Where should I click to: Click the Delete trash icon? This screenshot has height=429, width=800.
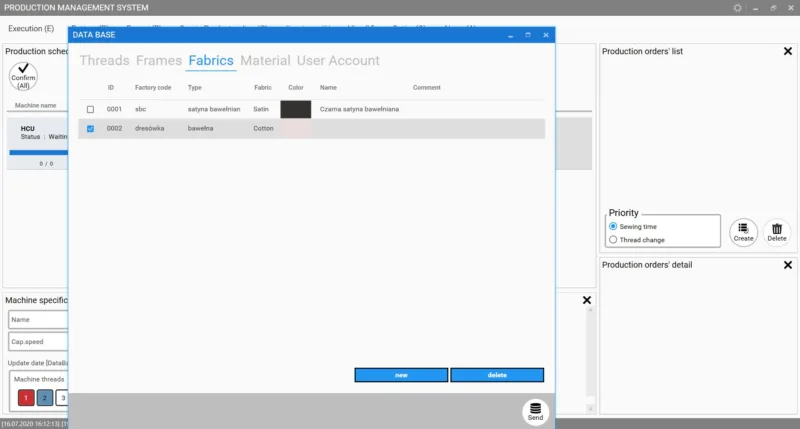(x=777, y=232)
